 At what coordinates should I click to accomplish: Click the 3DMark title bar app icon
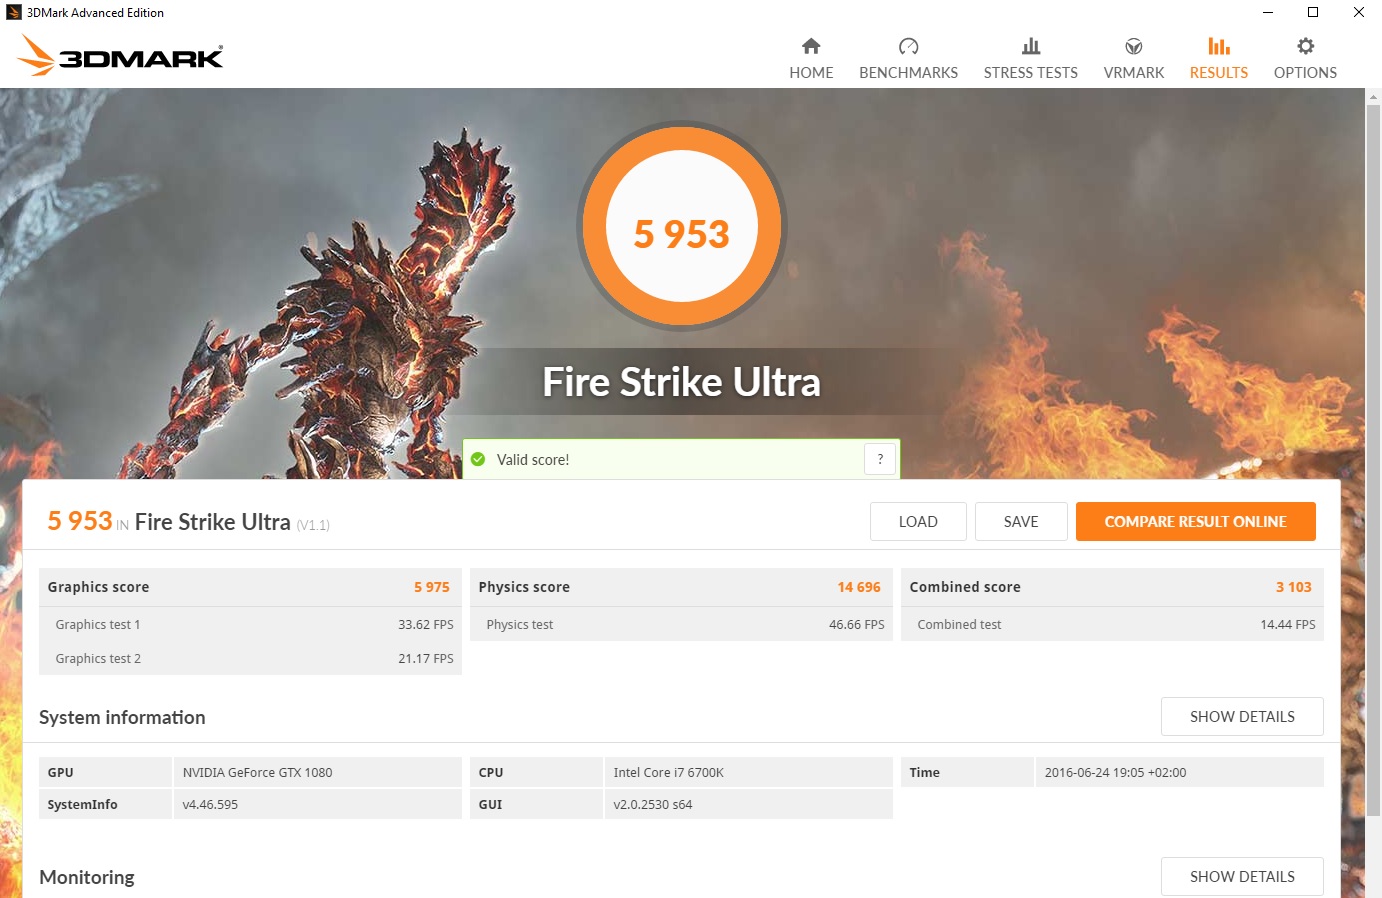[x=13, y=12]
